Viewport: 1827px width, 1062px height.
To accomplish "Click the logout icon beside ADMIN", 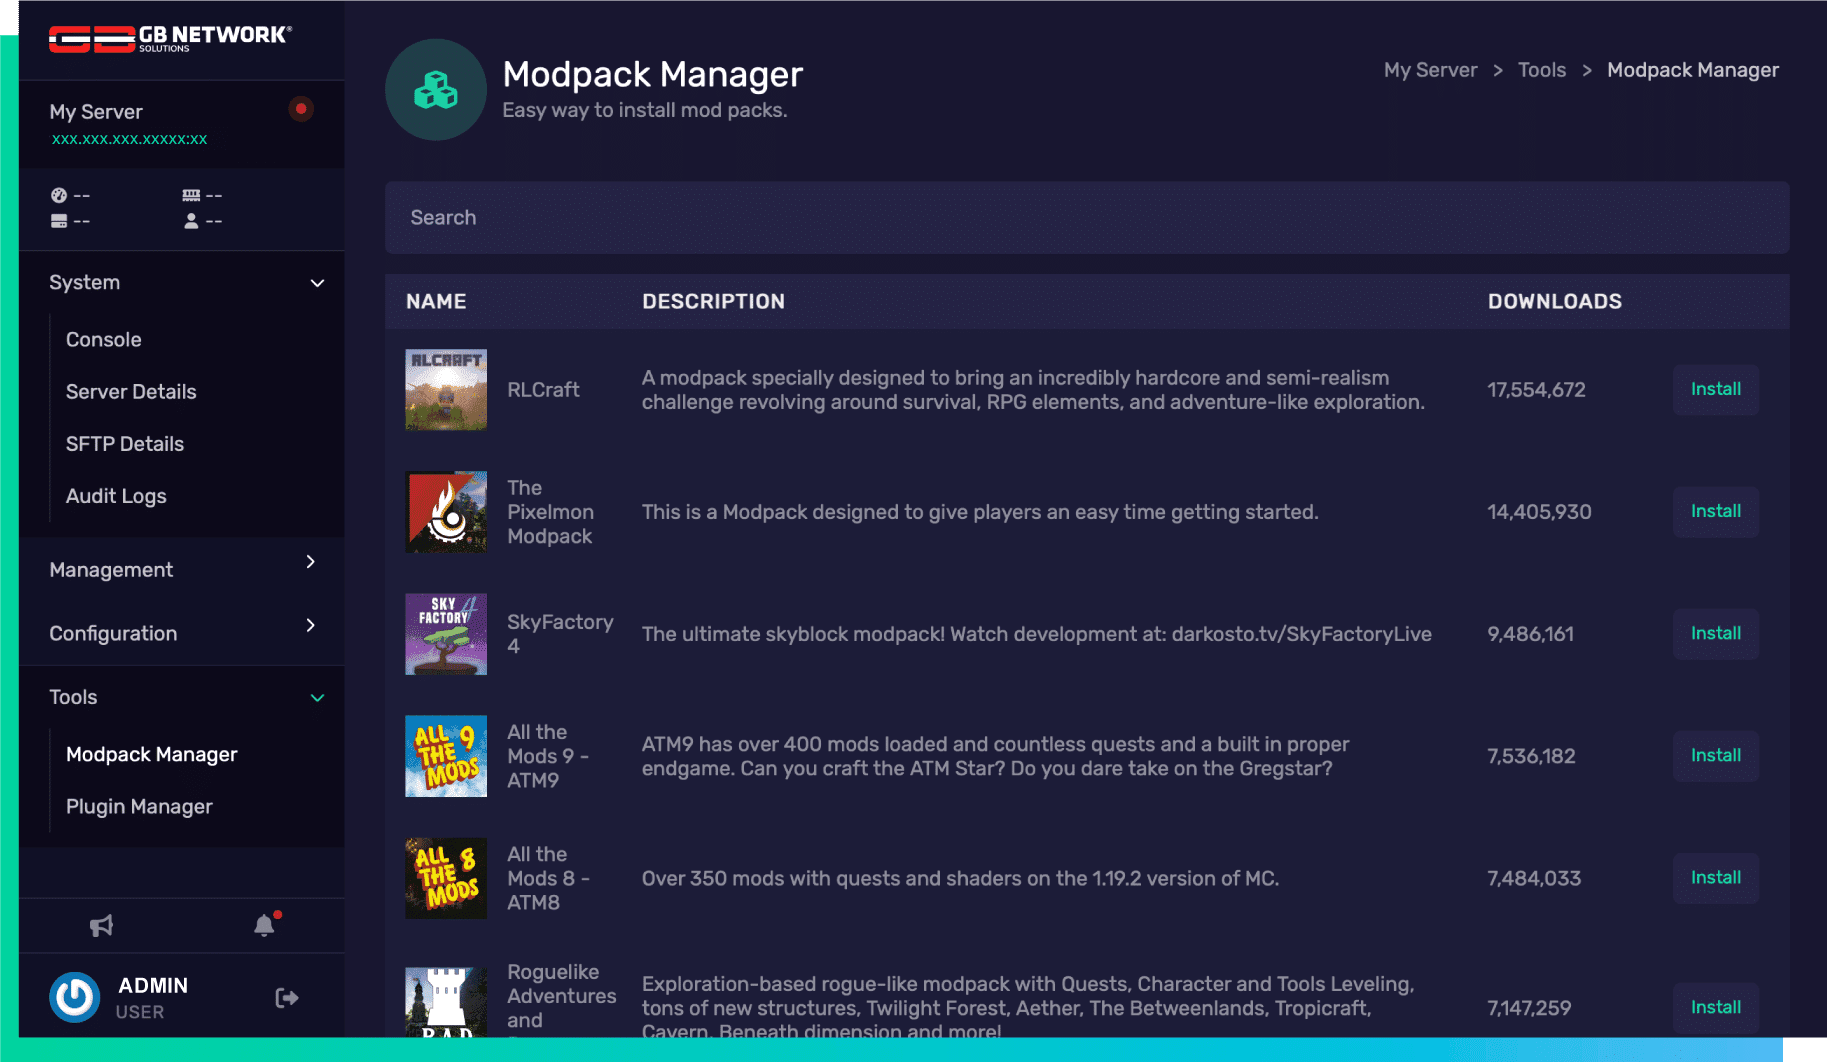I will point(287,998).
